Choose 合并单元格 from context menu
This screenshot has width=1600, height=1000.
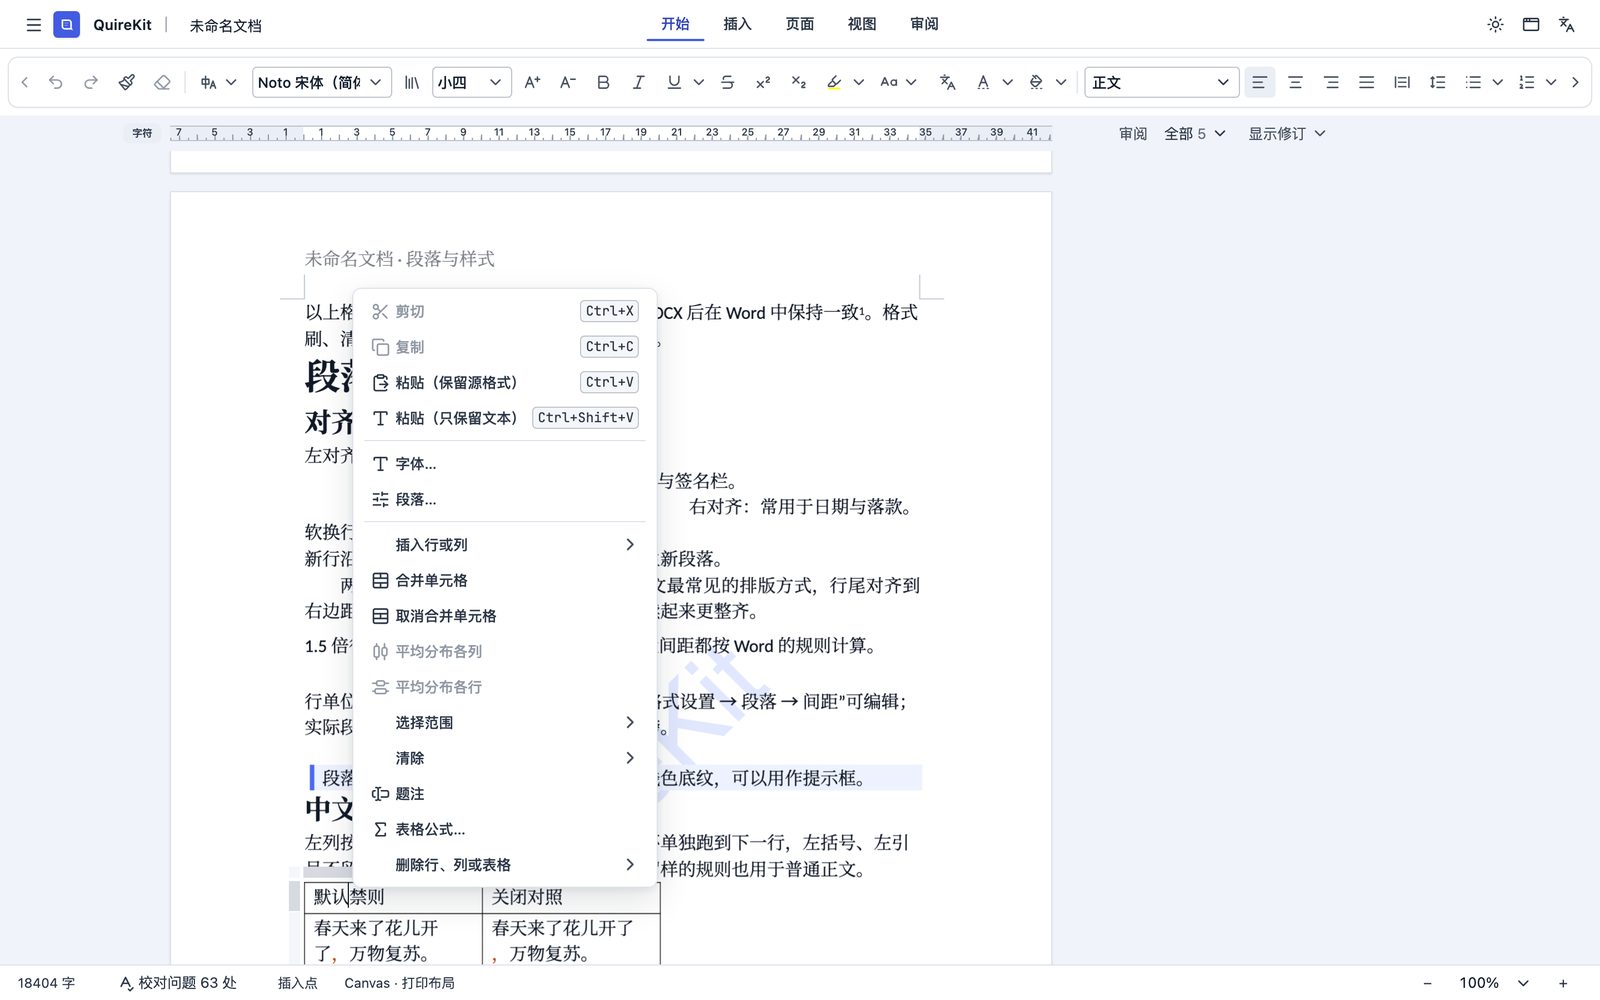pyautogui.click(x=505, y=580)
